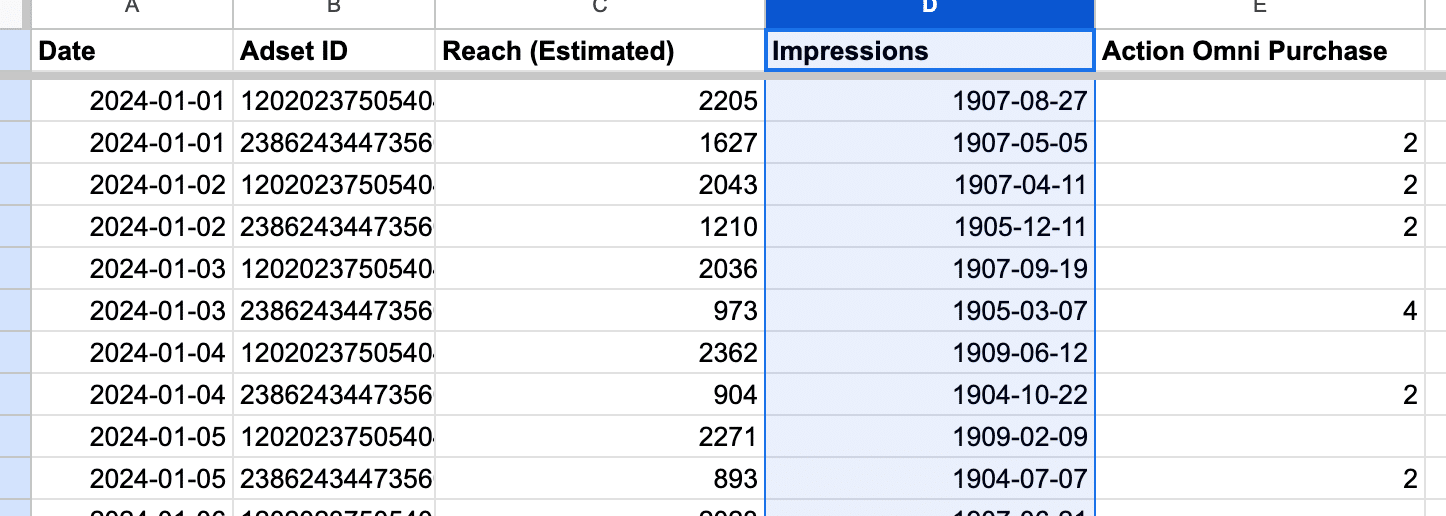The height and width of the screenshot is (516, 1446).
Task: Select the reach cell showing 2271
Action: (x=600, y=437)
